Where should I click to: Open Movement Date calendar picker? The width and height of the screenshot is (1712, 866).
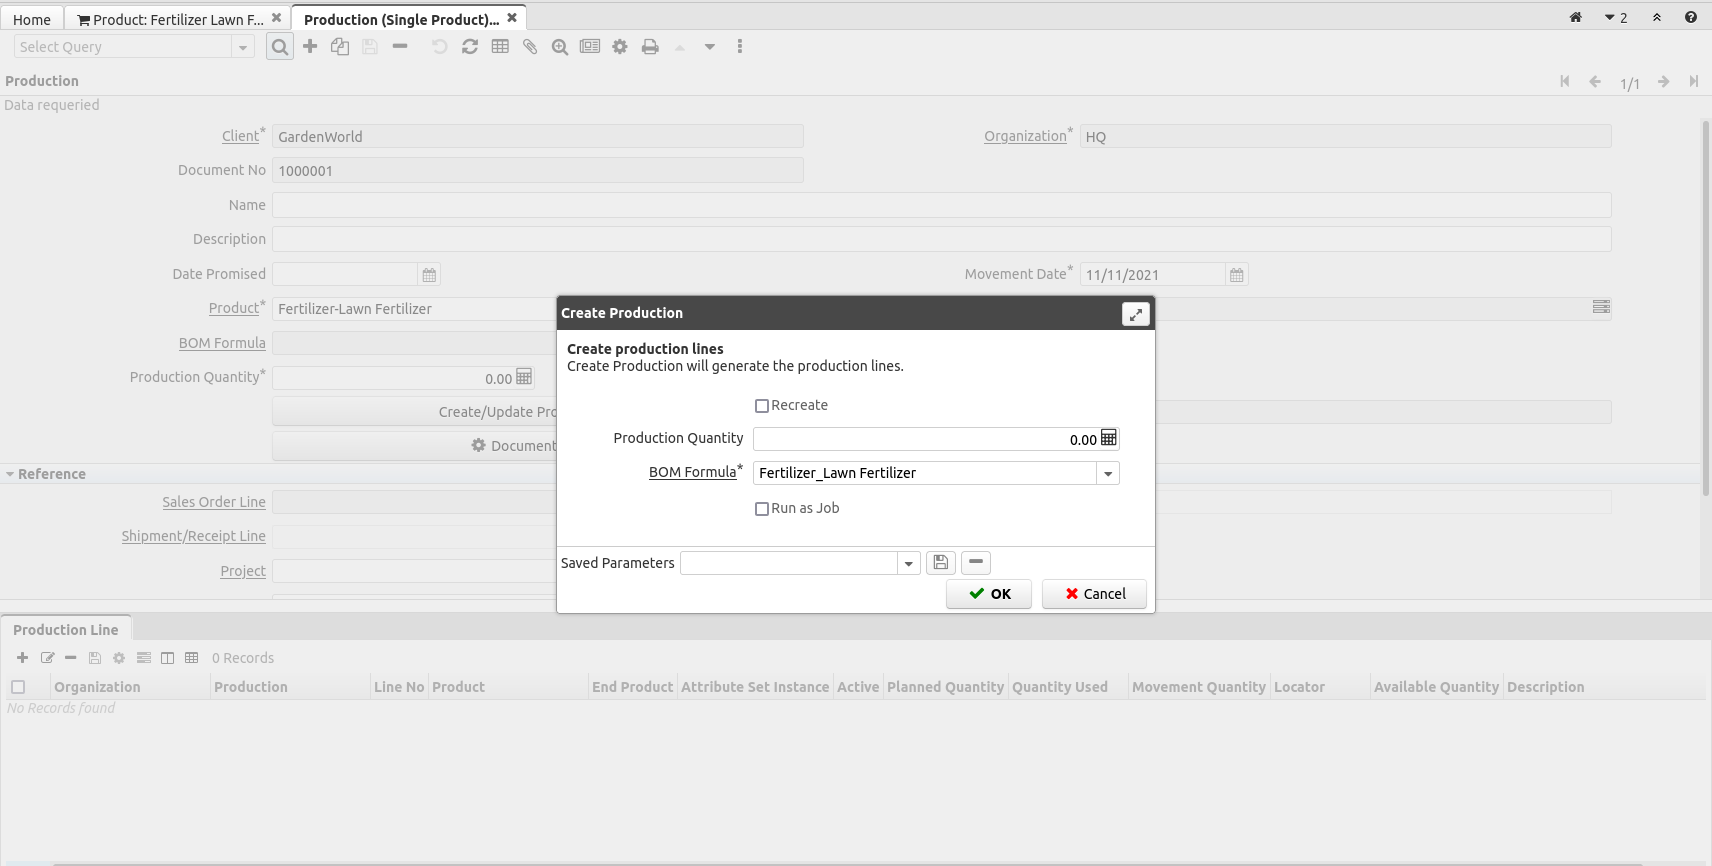coord(1237,275)
